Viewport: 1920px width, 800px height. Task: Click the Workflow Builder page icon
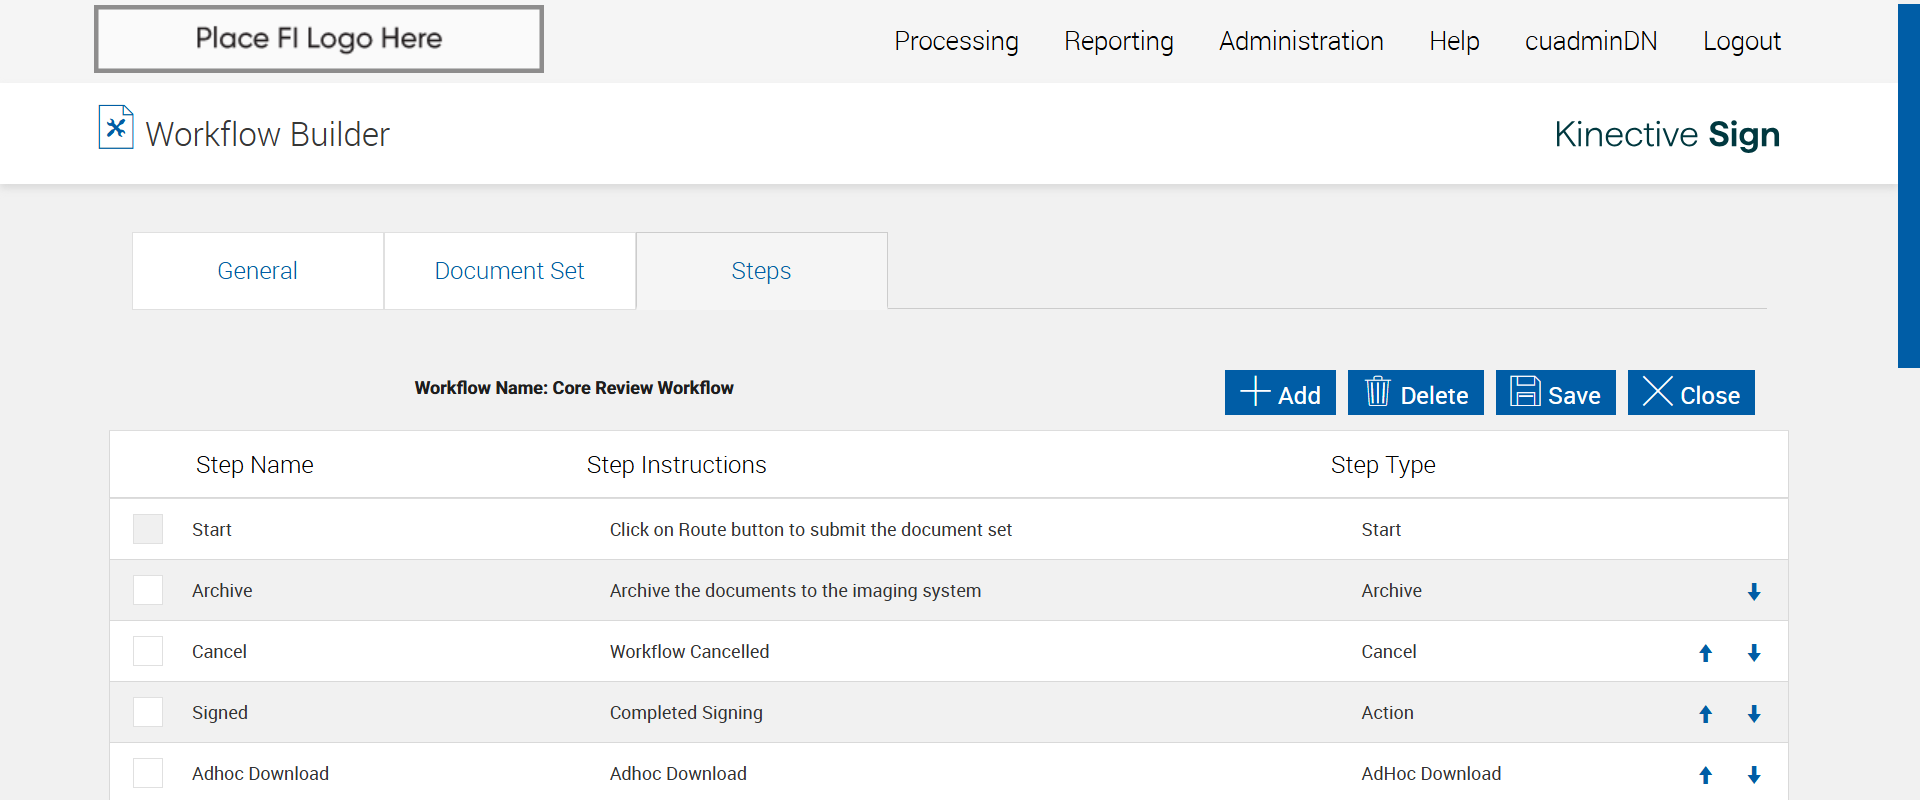[116, 128]
